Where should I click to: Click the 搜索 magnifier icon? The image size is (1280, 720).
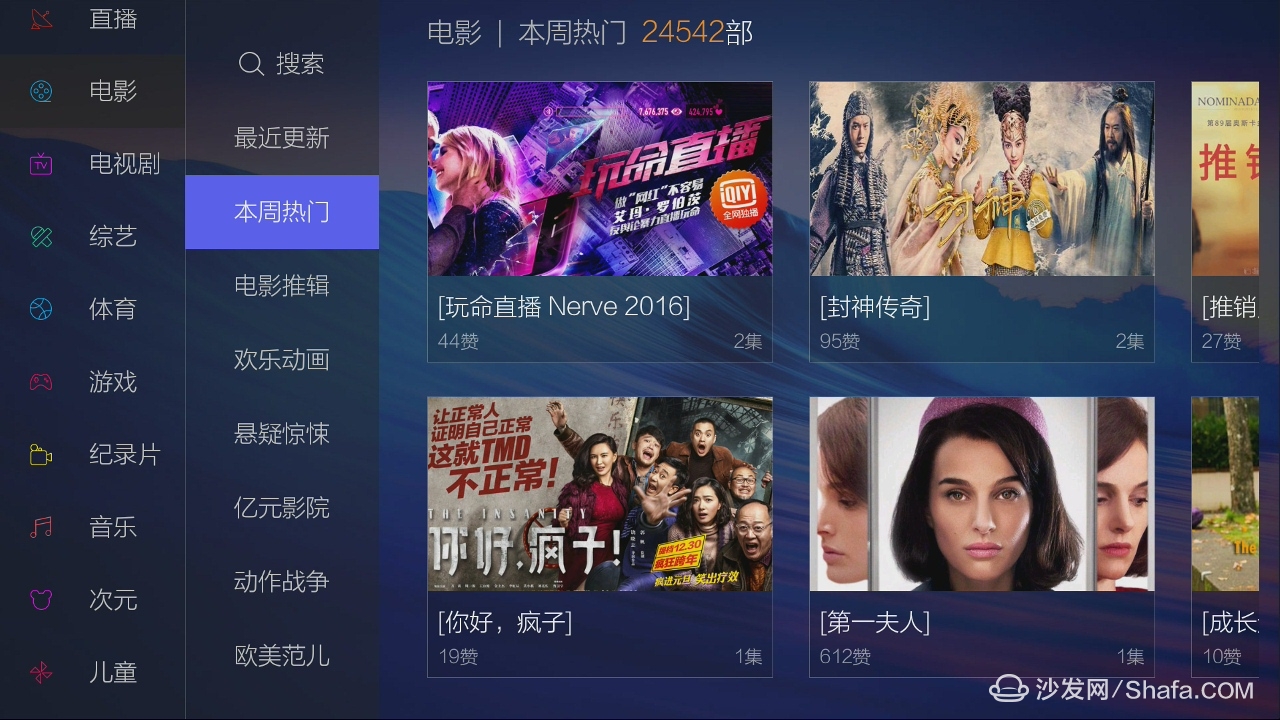[251, 64]
